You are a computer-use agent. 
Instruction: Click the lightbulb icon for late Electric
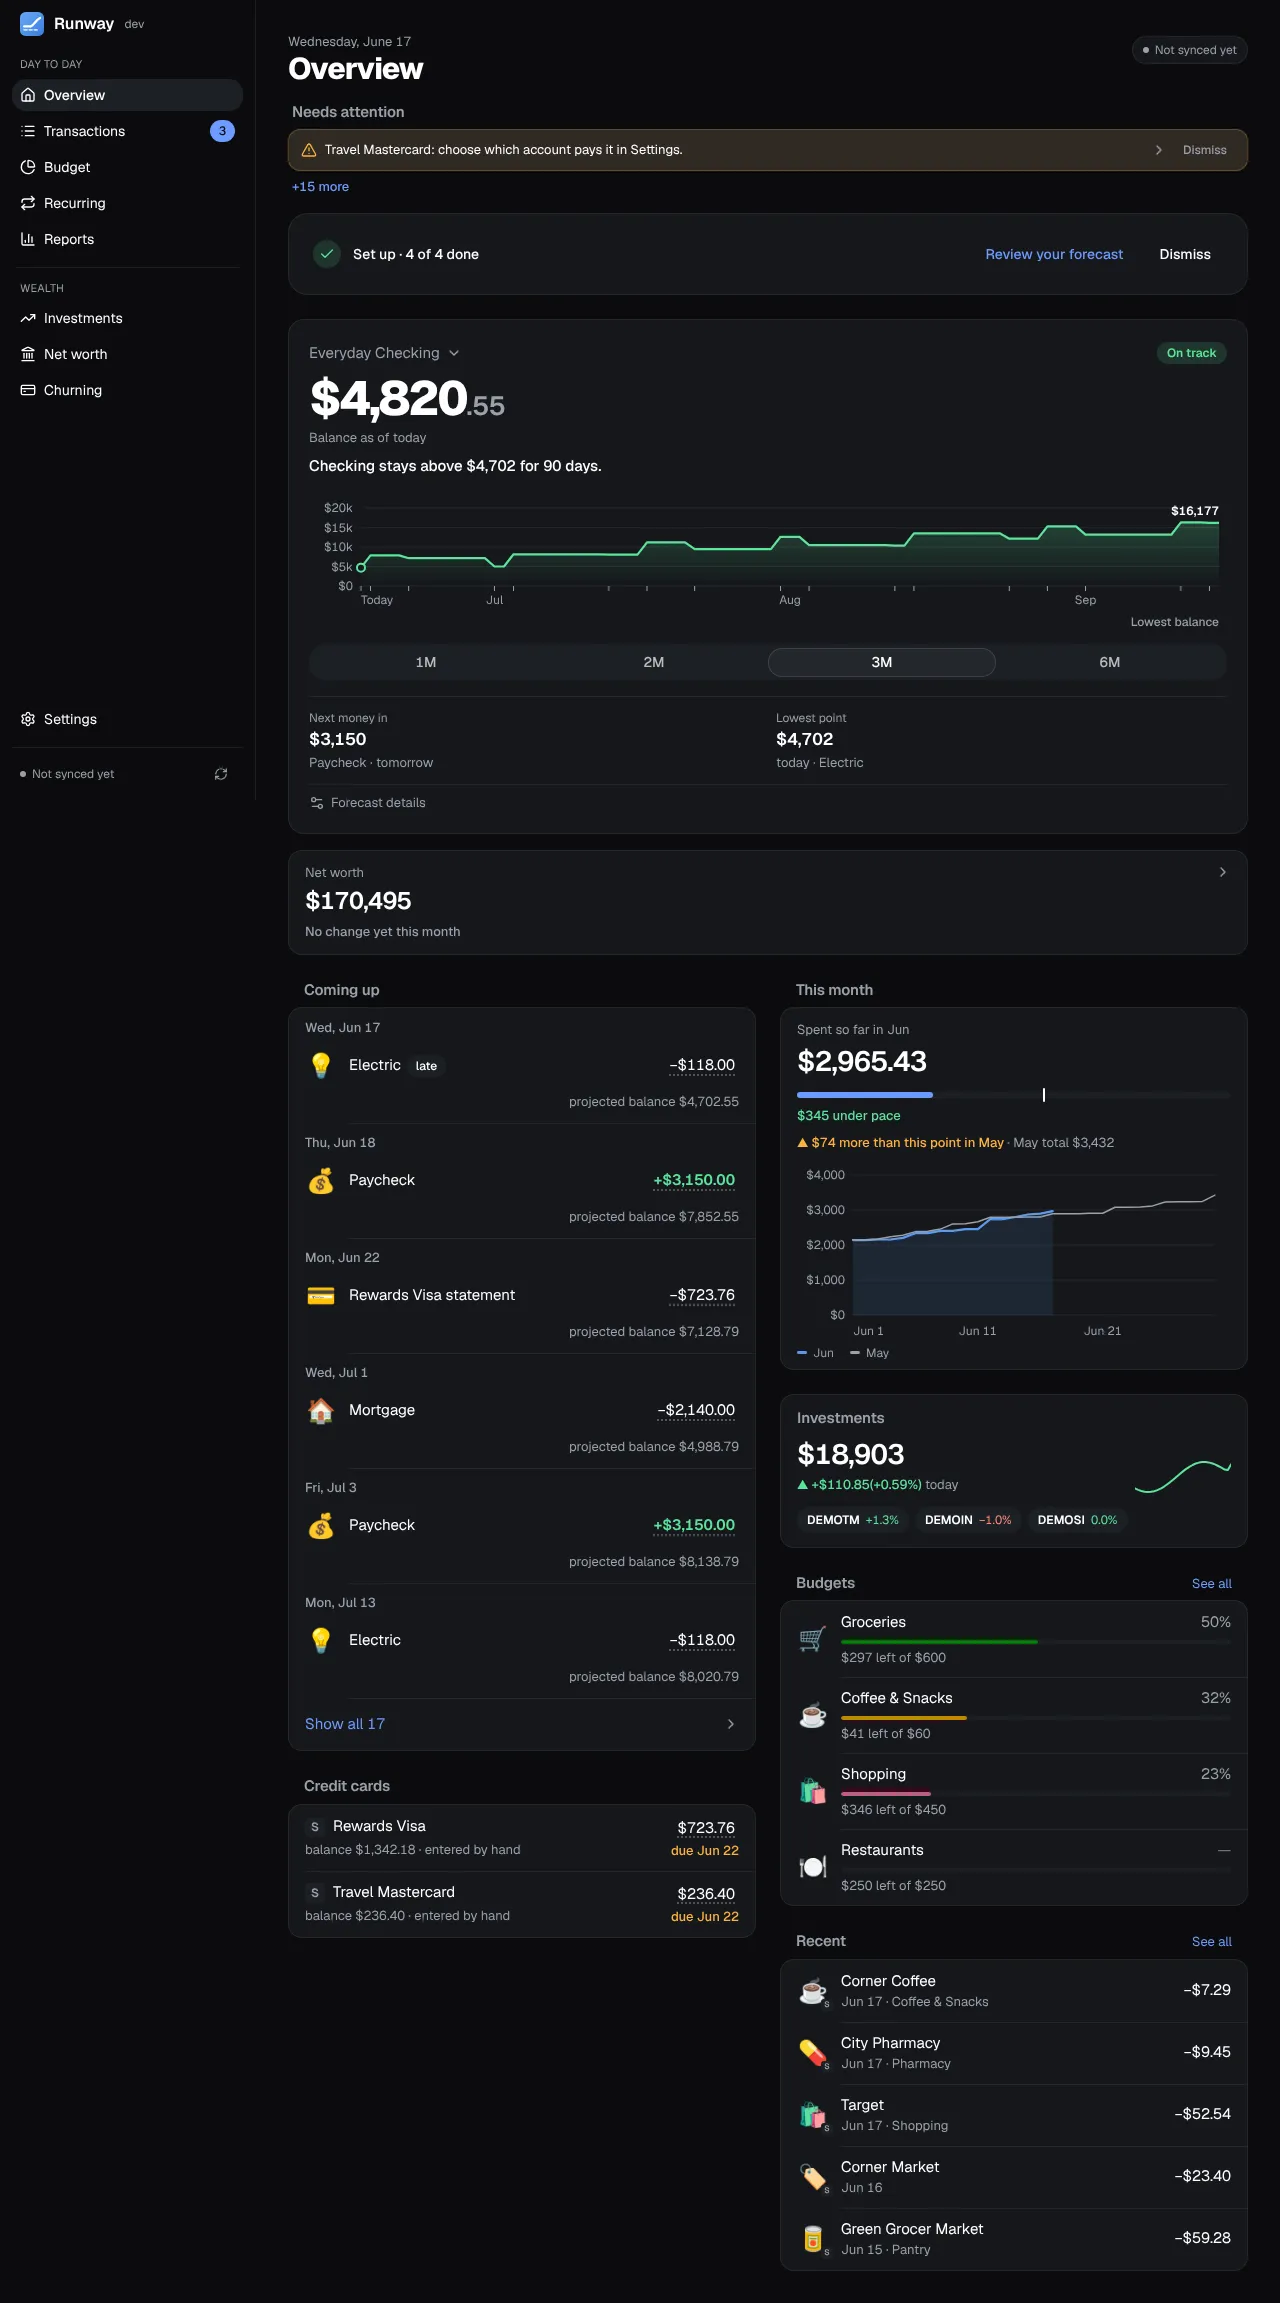(321, 1065)
